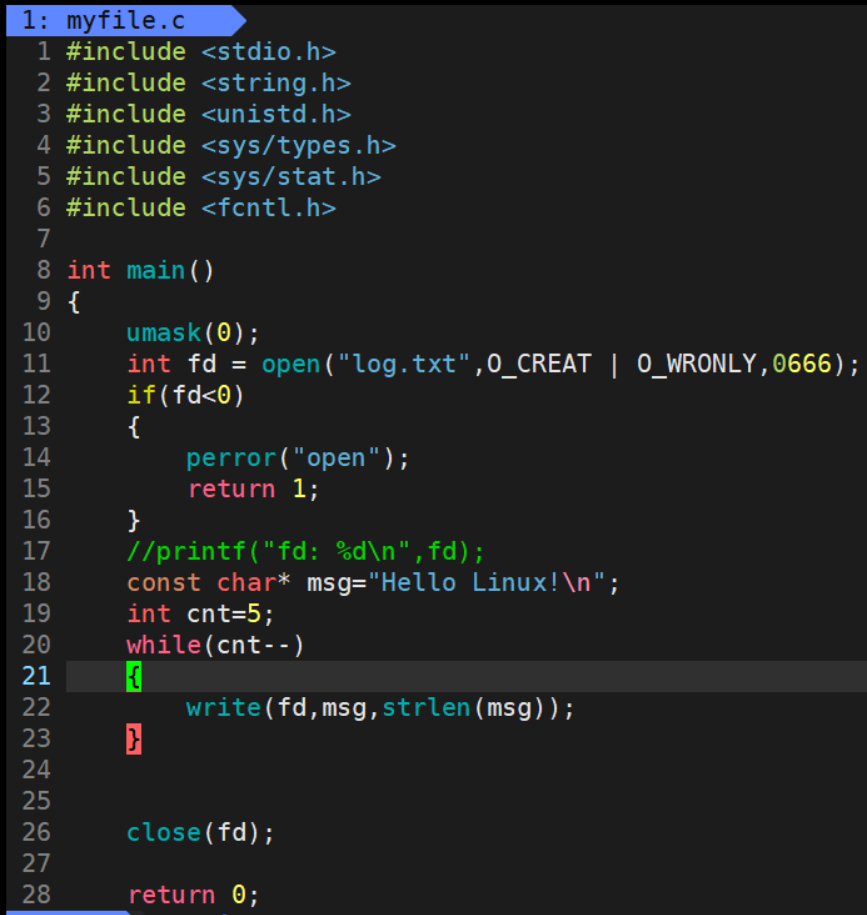This screenshot has width=867, height=915.
Task: Click the 'if(fd<0)' condition
Action: pyautogui.click(x=186, y=396)
